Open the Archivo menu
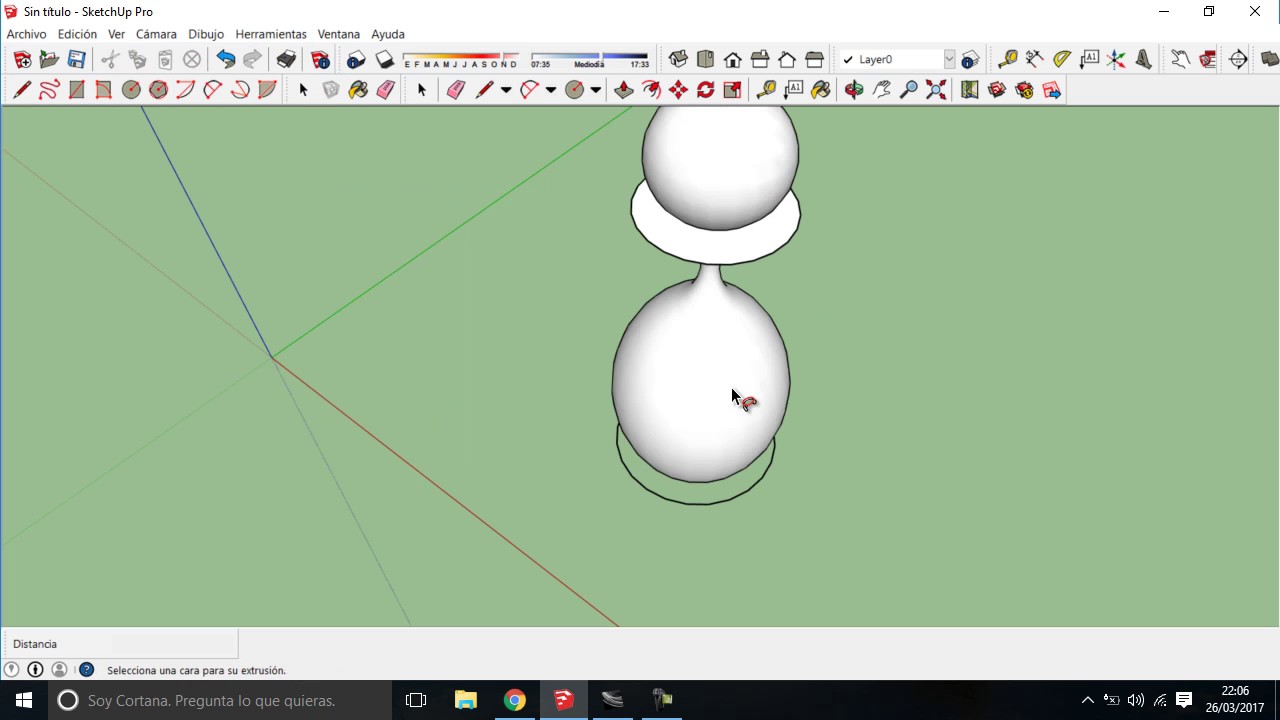The width and height of the screenshot is (1280, 720). point(27,34)
